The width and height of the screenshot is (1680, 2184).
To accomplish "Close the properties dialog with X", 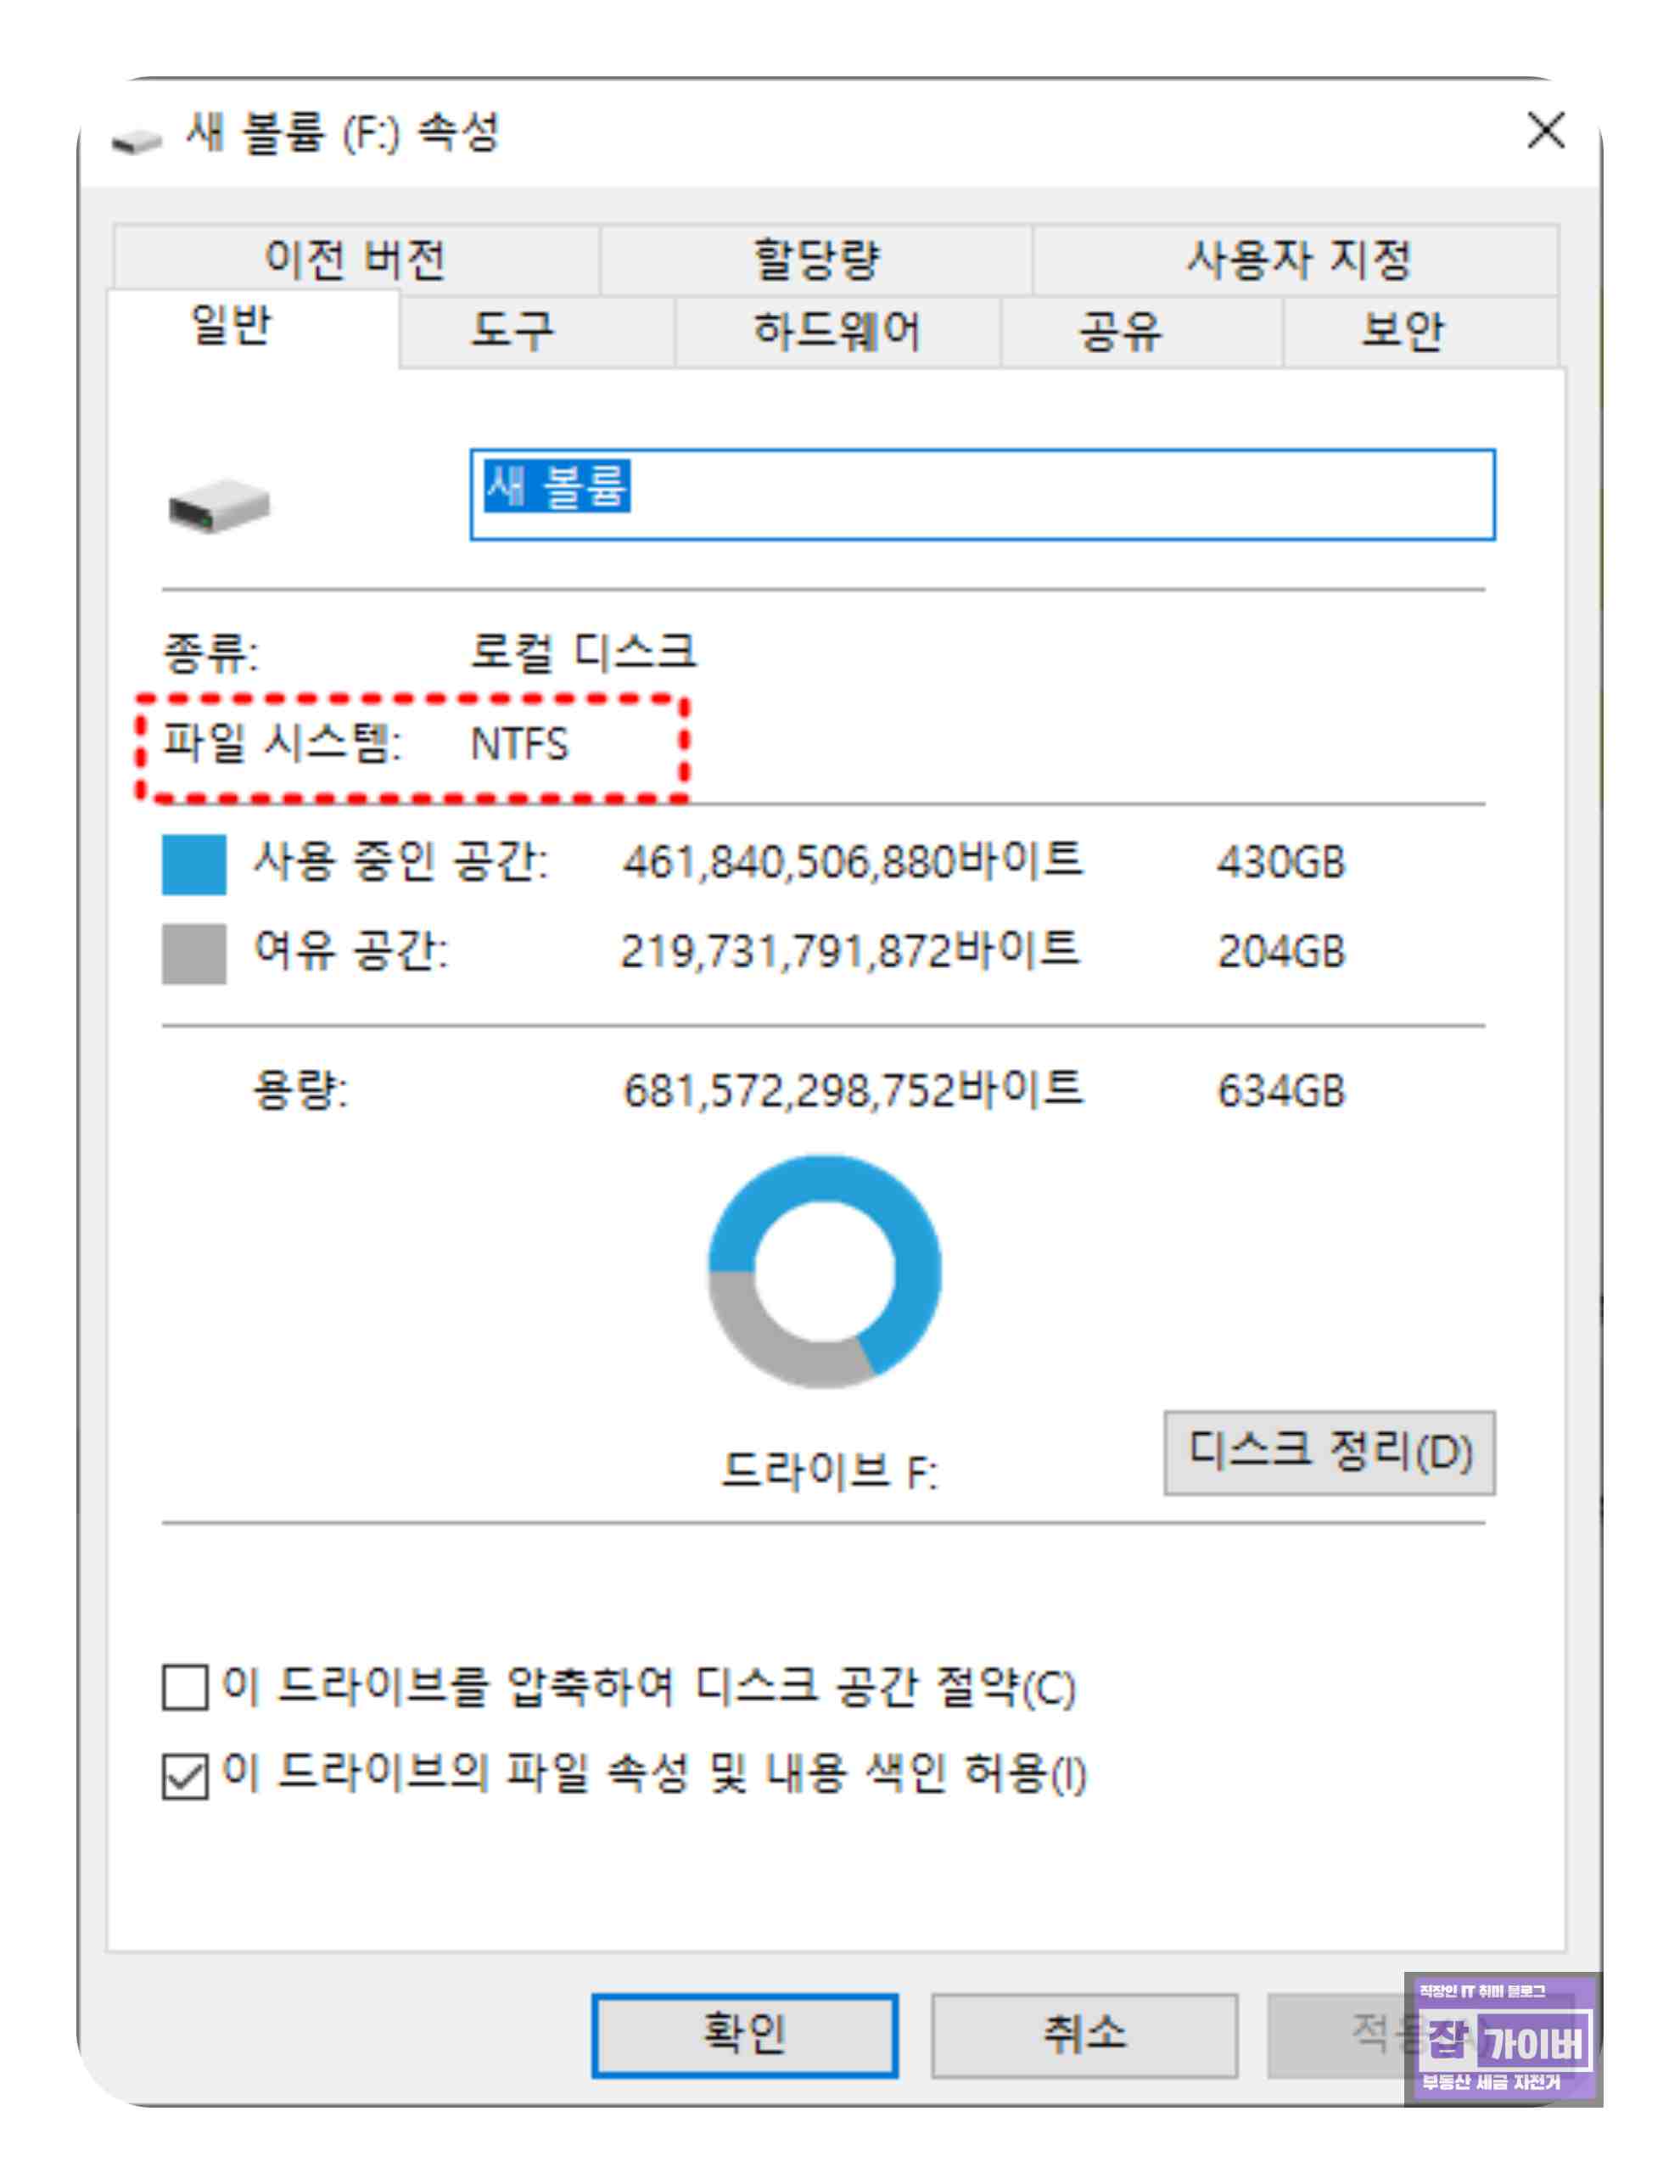I will point(1545,131).
